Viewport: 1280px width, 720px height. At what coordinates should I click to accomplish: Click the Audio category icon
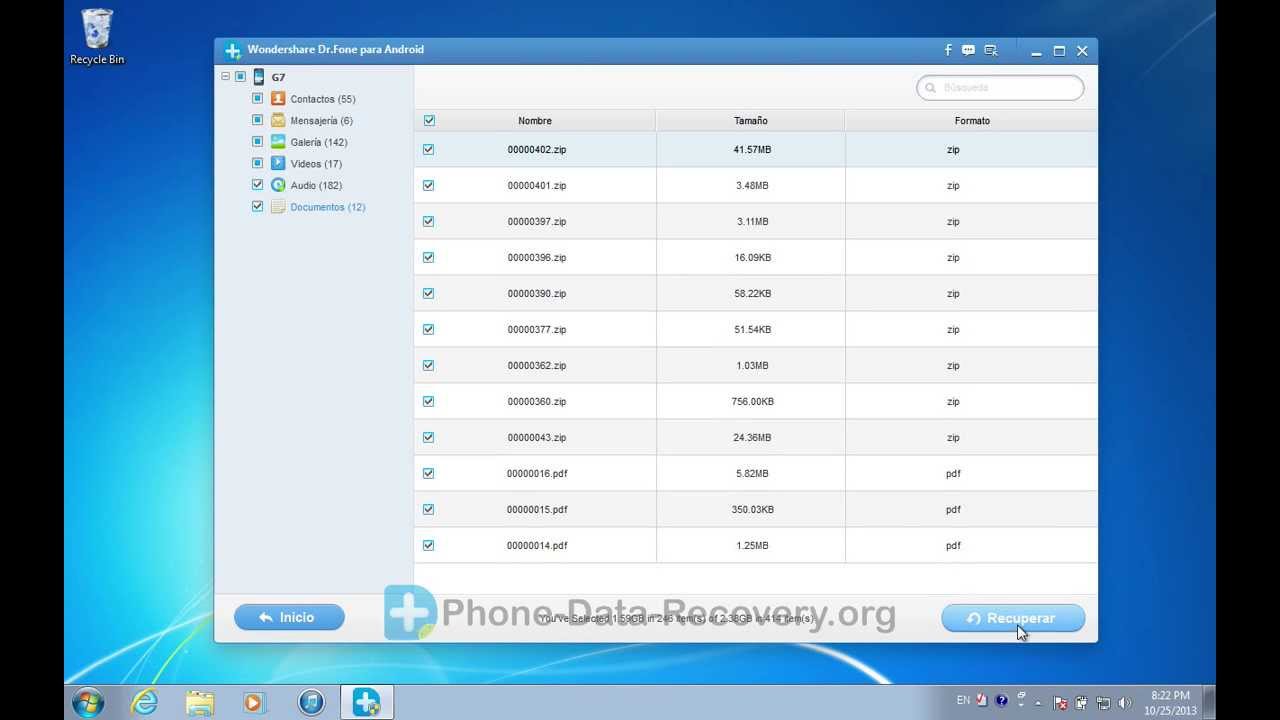tap(278, 185)
